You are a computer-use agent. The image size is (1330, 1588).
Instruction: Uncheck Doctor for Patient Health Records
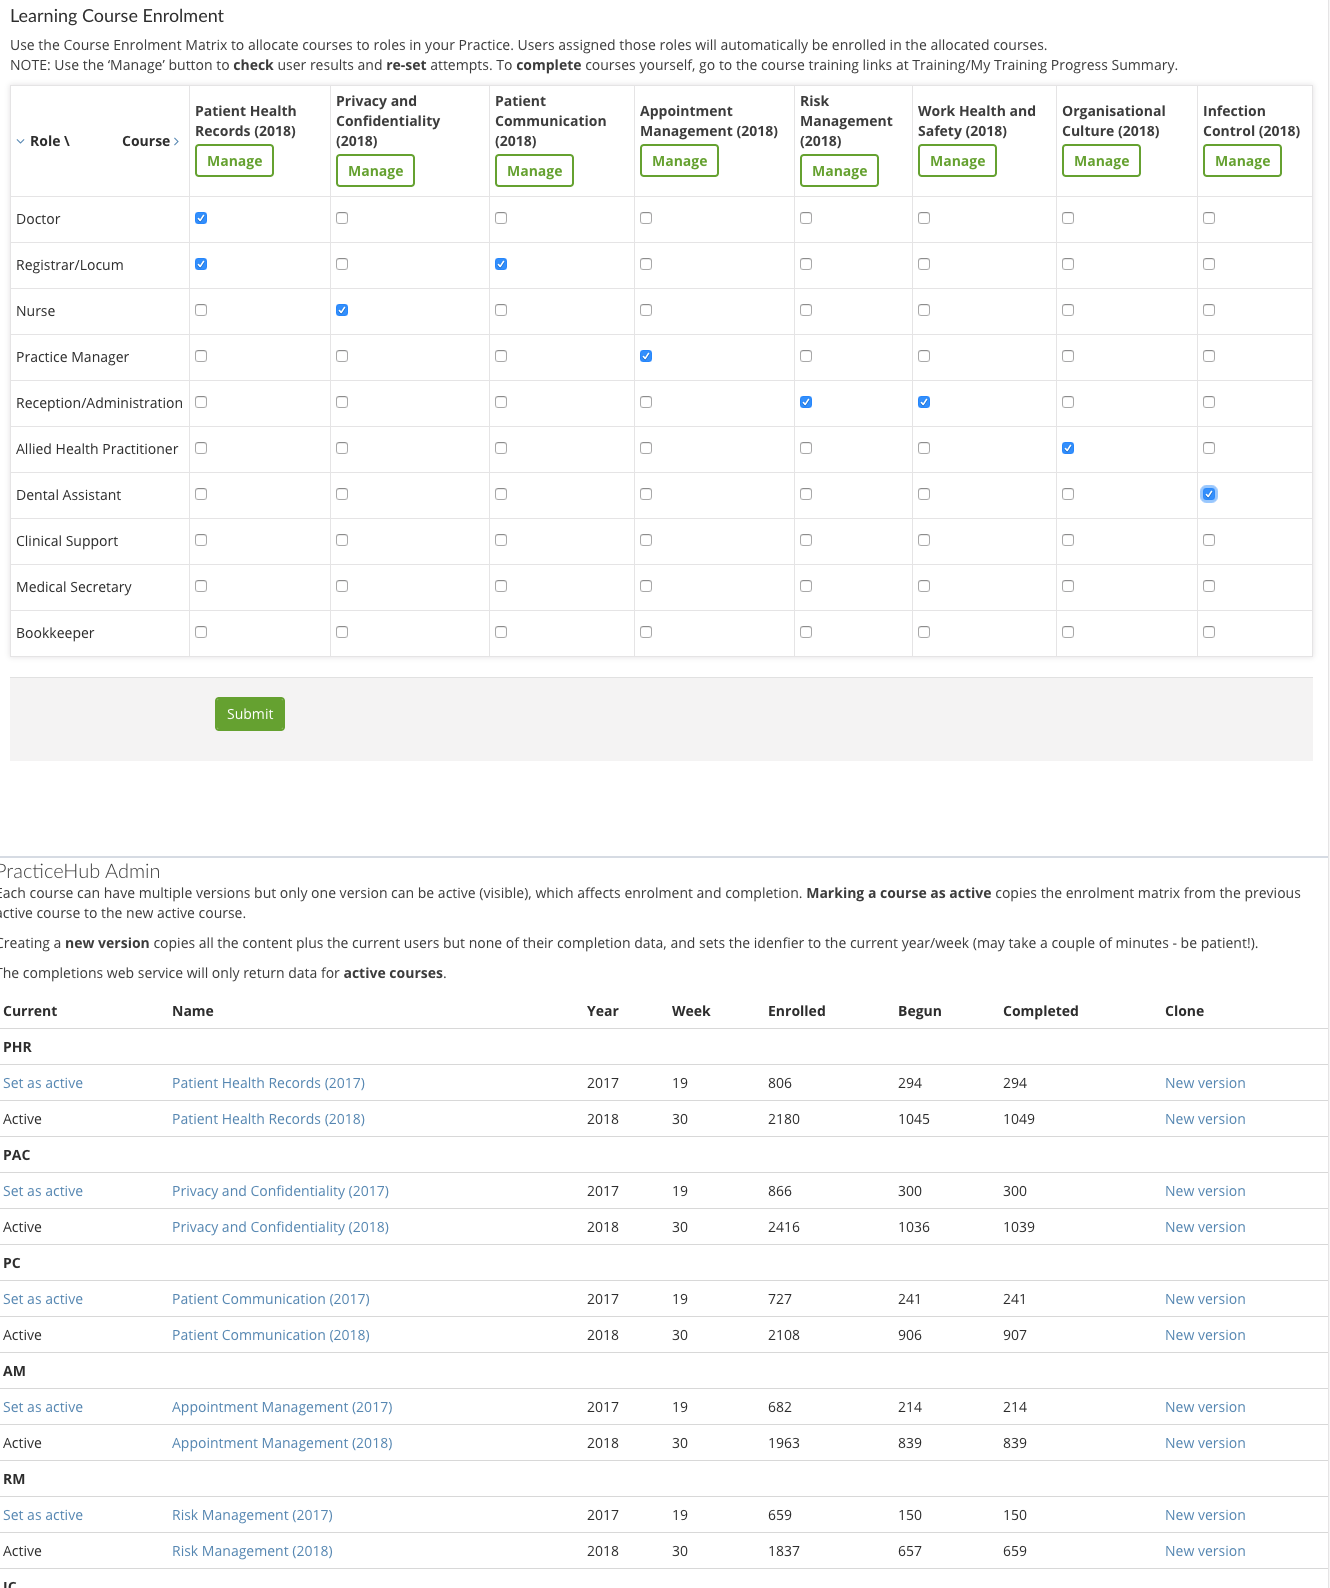pos(201,218)
